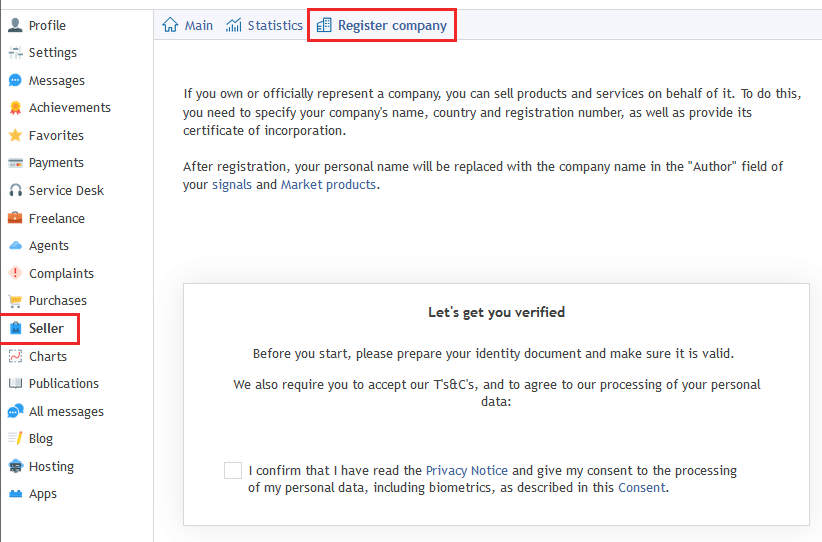Image resolution: width=822 pixels, height=542 pixels.
Task: Switch to the Statistics tab
Action: tap(264, 25)
